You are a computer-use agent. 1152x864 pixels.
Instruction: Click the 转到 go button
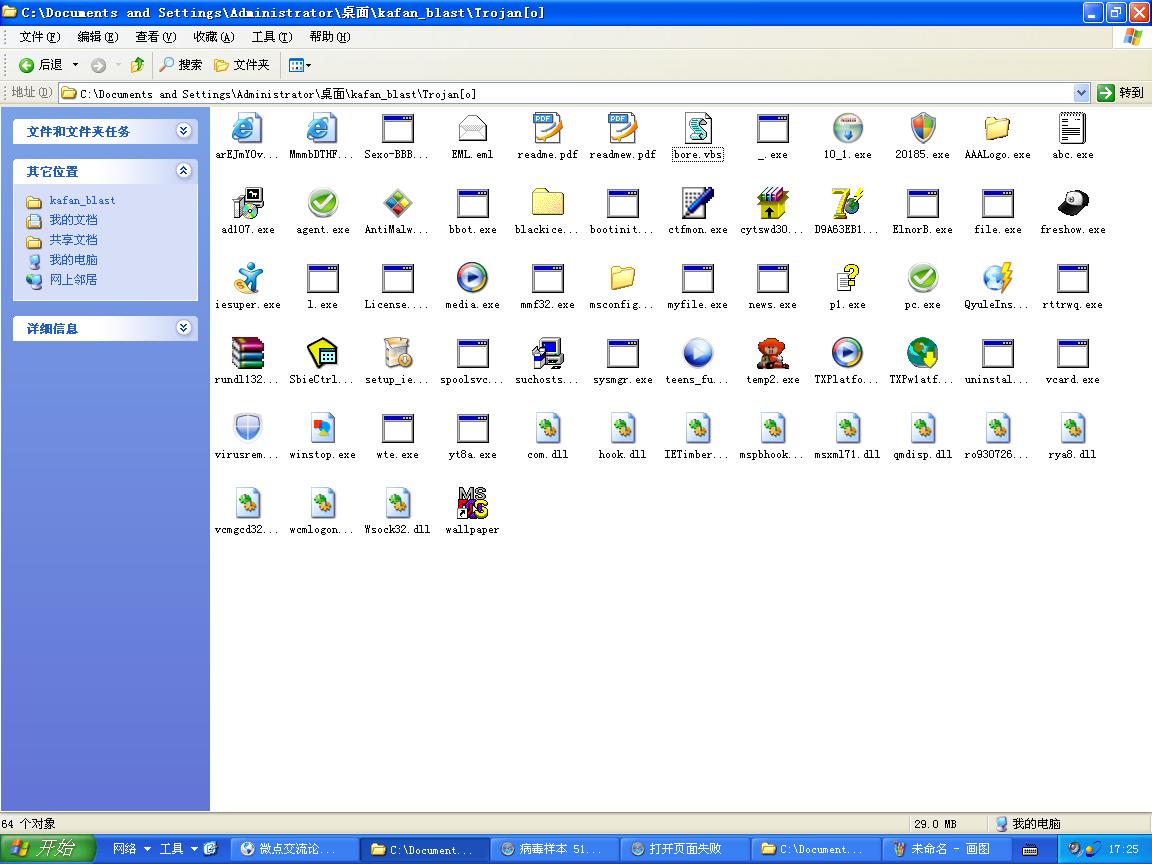[x=1121, y=93]
